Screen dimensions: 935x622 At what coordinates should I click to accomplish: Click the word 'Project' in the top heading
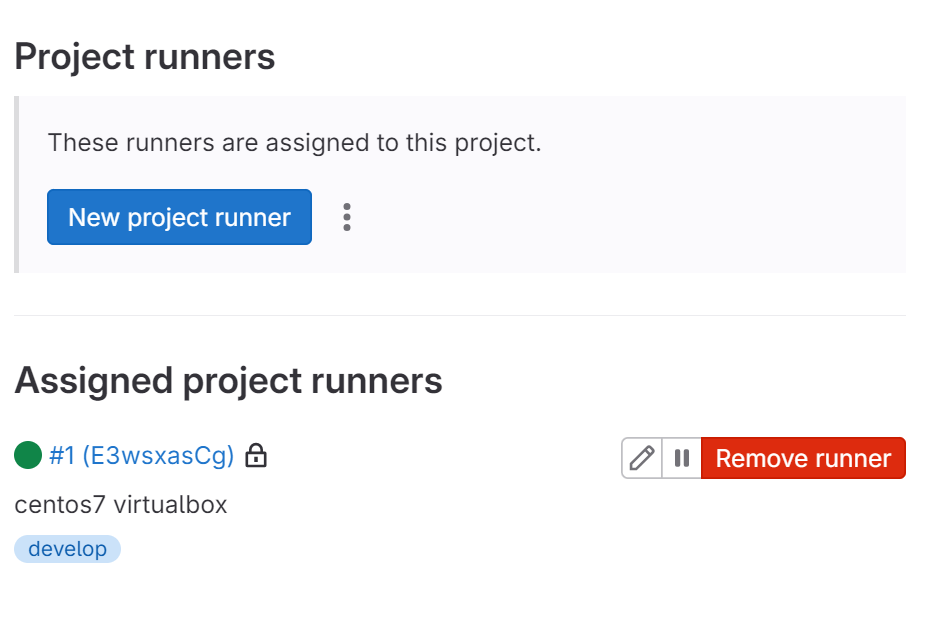(75, 57)
